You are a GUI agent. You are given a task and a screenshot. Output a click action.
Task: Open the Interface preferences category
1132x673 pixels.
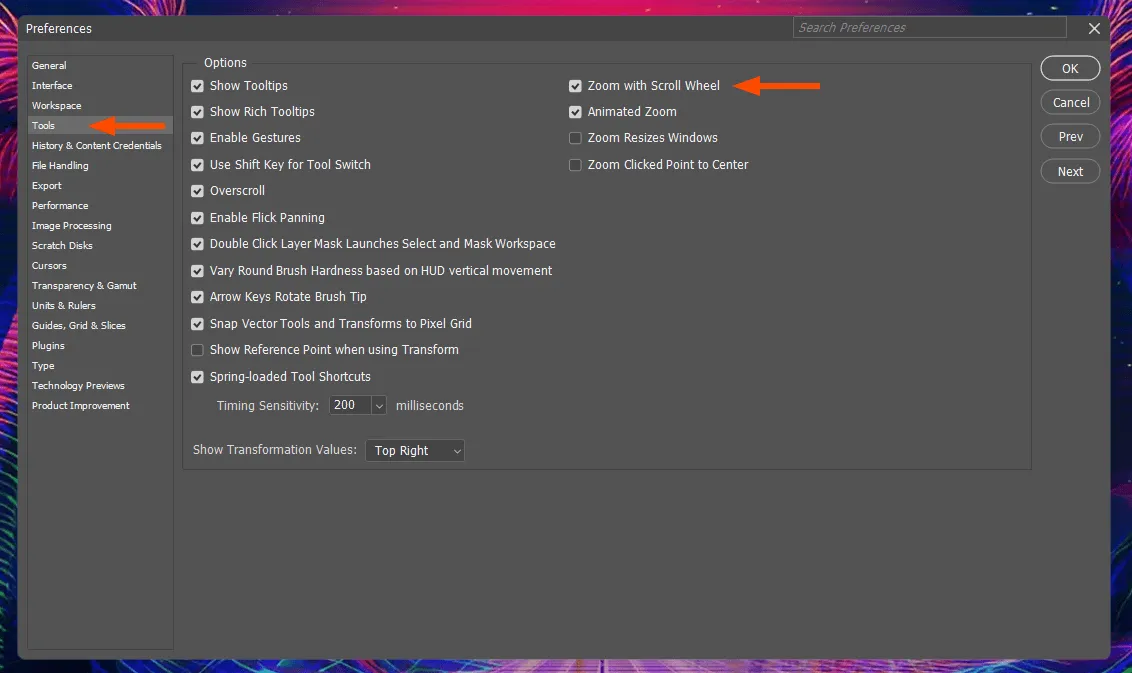pos(52,85)
